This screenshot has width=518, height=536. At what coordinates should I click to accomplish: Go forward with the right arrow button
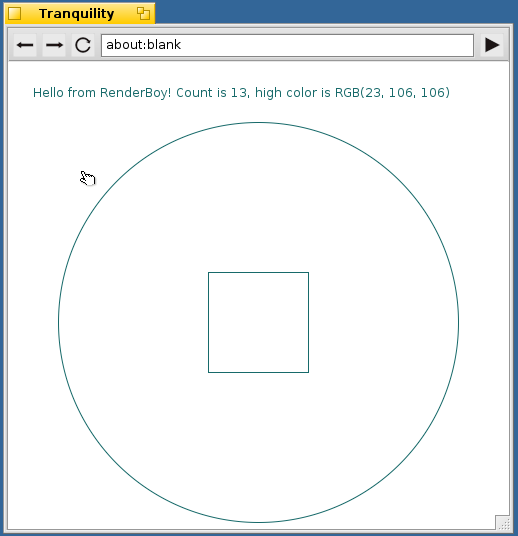pos(54,45)
